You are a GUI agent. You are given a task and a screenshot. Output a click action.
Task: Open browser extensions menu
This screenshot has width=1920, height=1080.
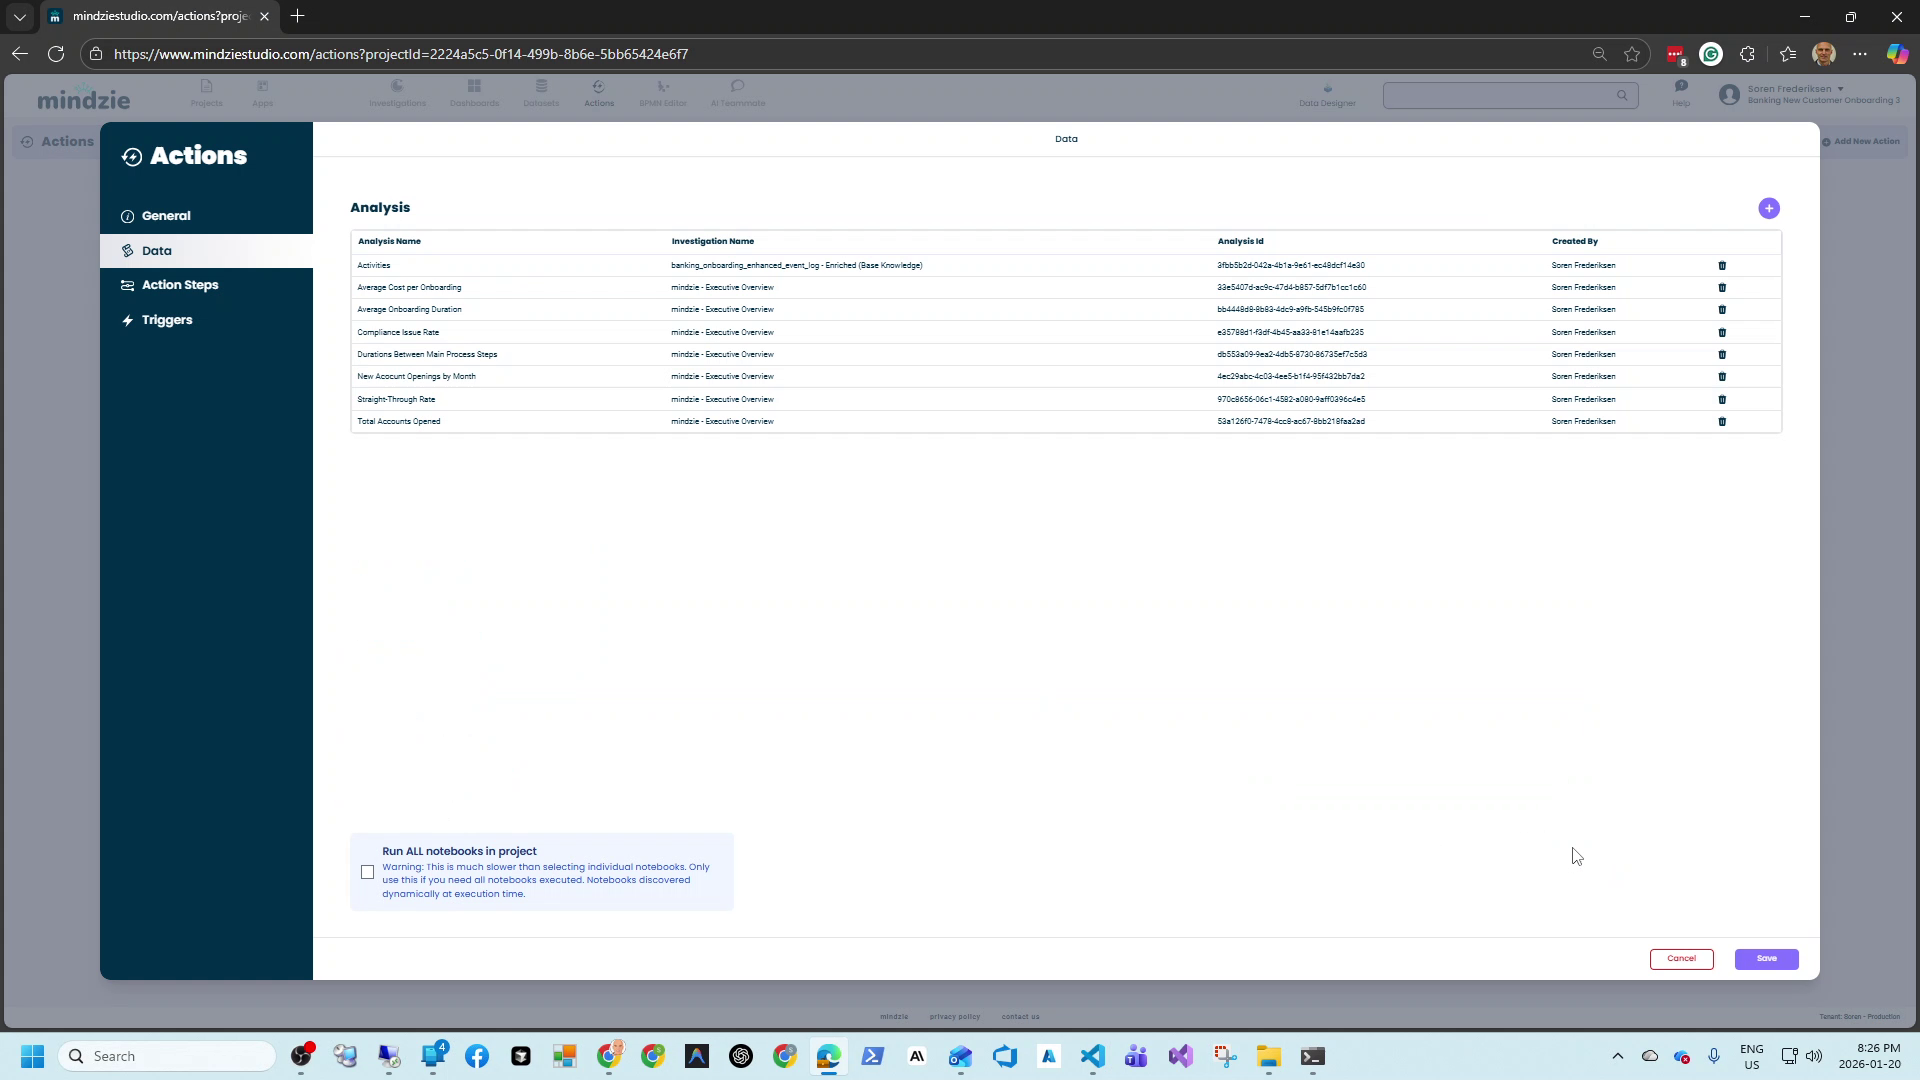1747,54
